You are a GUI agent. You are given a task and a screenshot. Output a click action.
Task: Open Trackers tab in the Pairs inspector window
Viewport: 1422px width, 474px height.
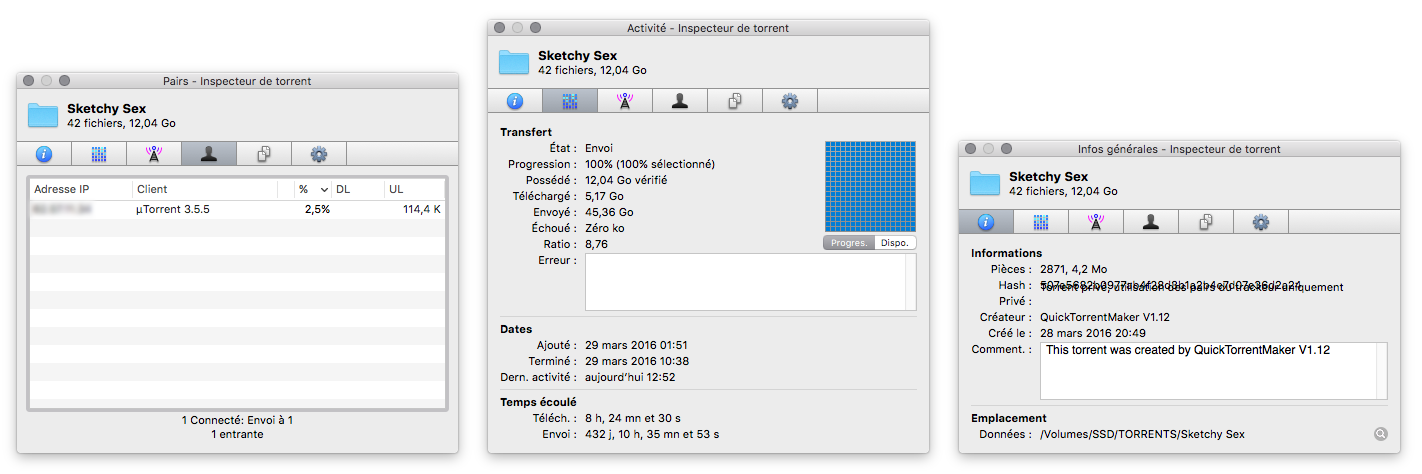pyautogui.click(x=153, y=154)
